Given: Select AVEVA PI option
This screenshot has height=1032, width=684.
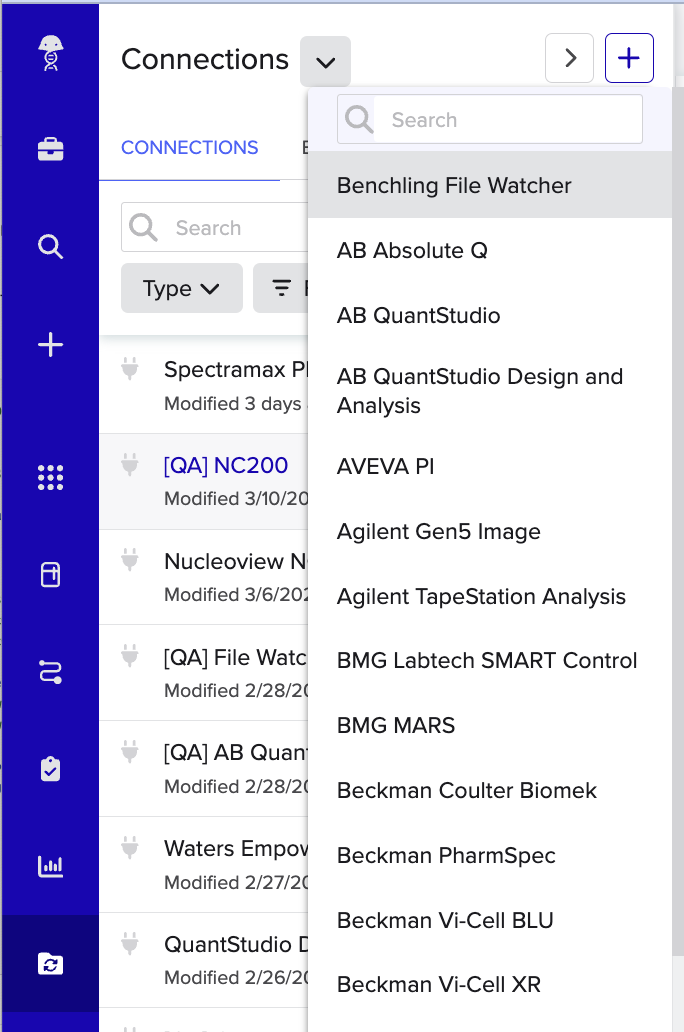Looking at the screenshot, I should [490, 467].
